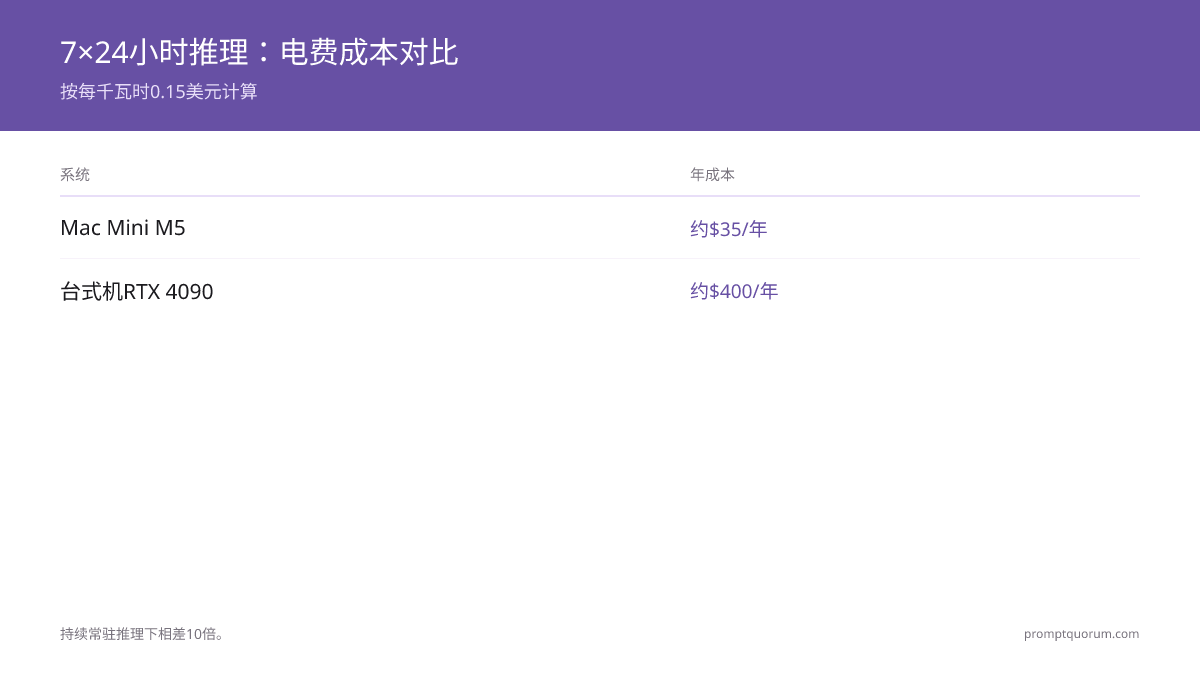The image size is (1200, 675).
Task: Click the 约$35/年 cost value
Action: [x=729, y=229]
